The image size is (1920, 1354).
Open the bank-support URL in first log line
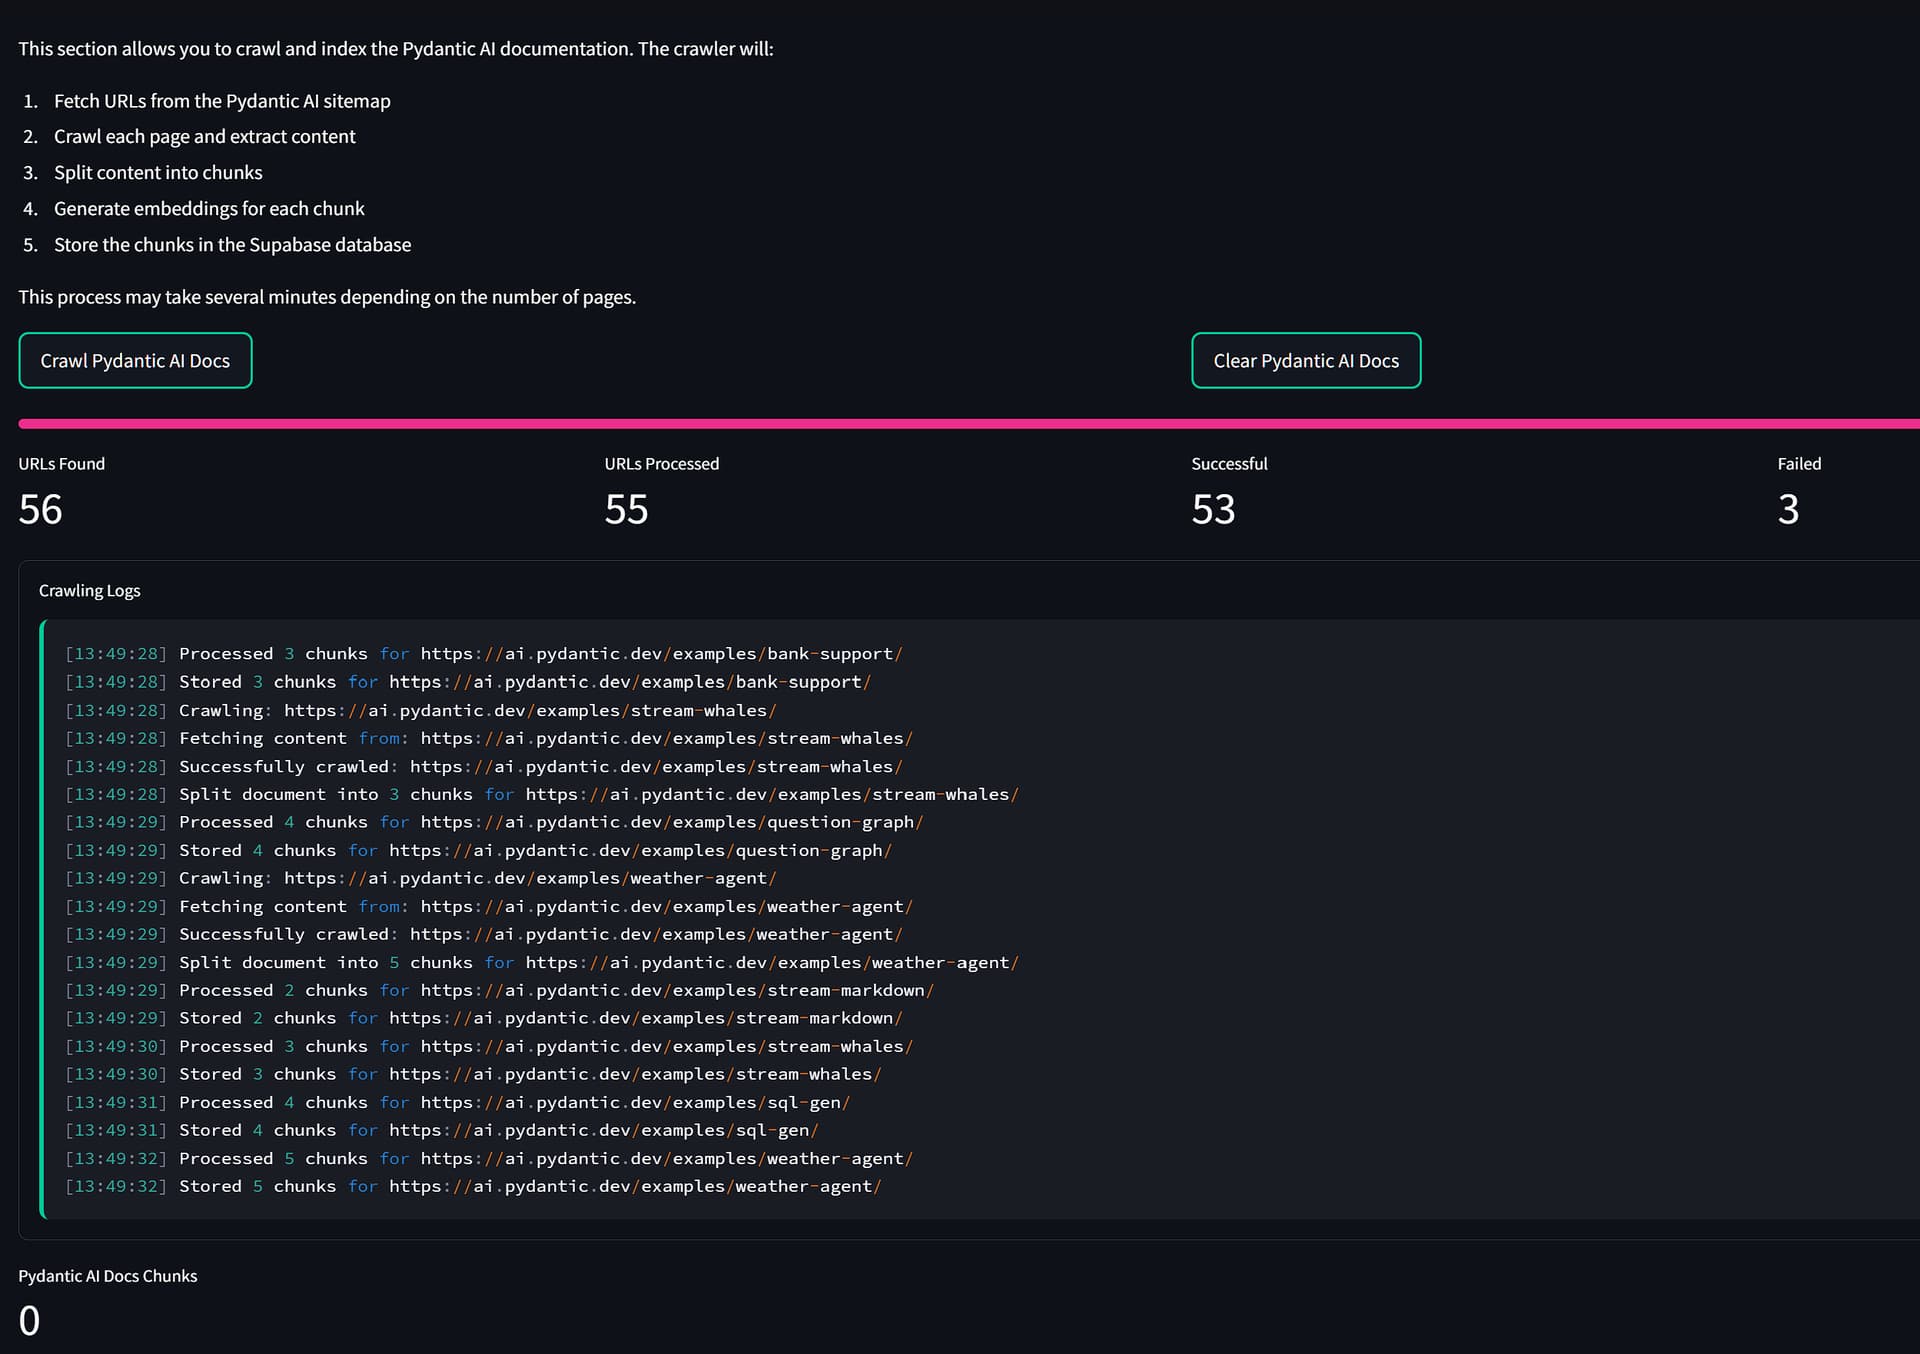662,654
